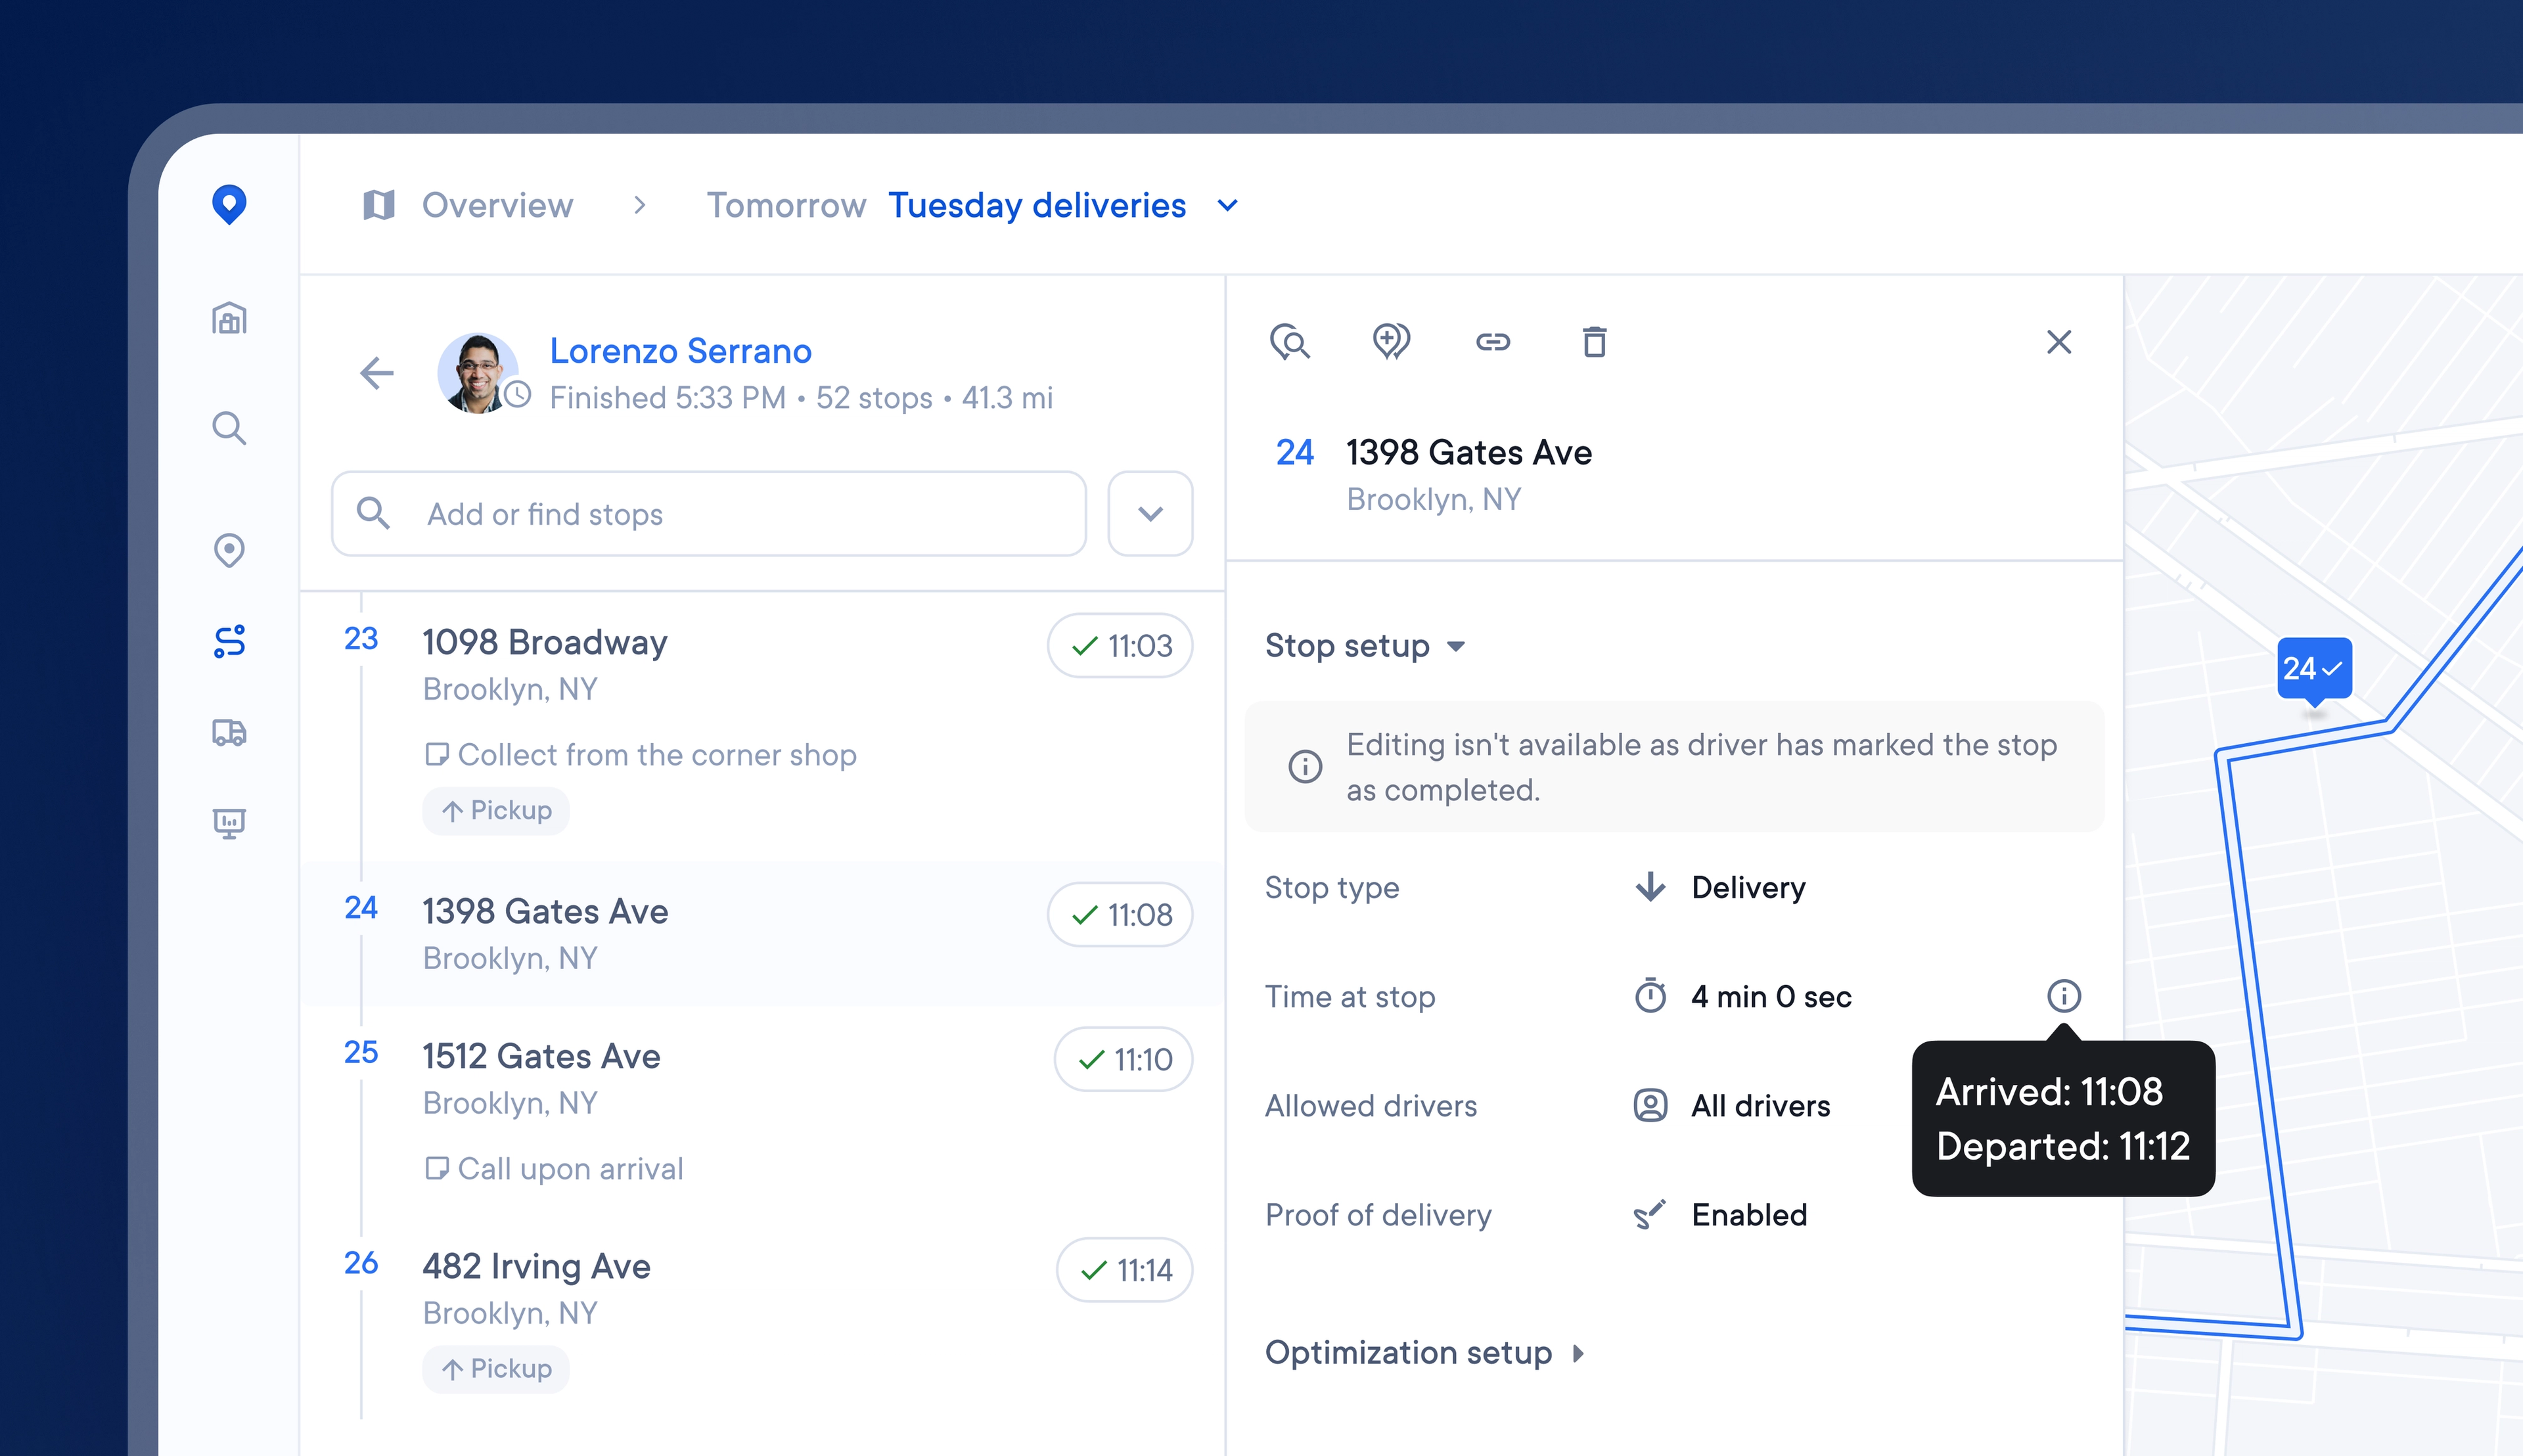The width and height of the screenshot is (2523, 1456).
Task: Open the routes icon in sidebar
Action: [x=229, y=641]
